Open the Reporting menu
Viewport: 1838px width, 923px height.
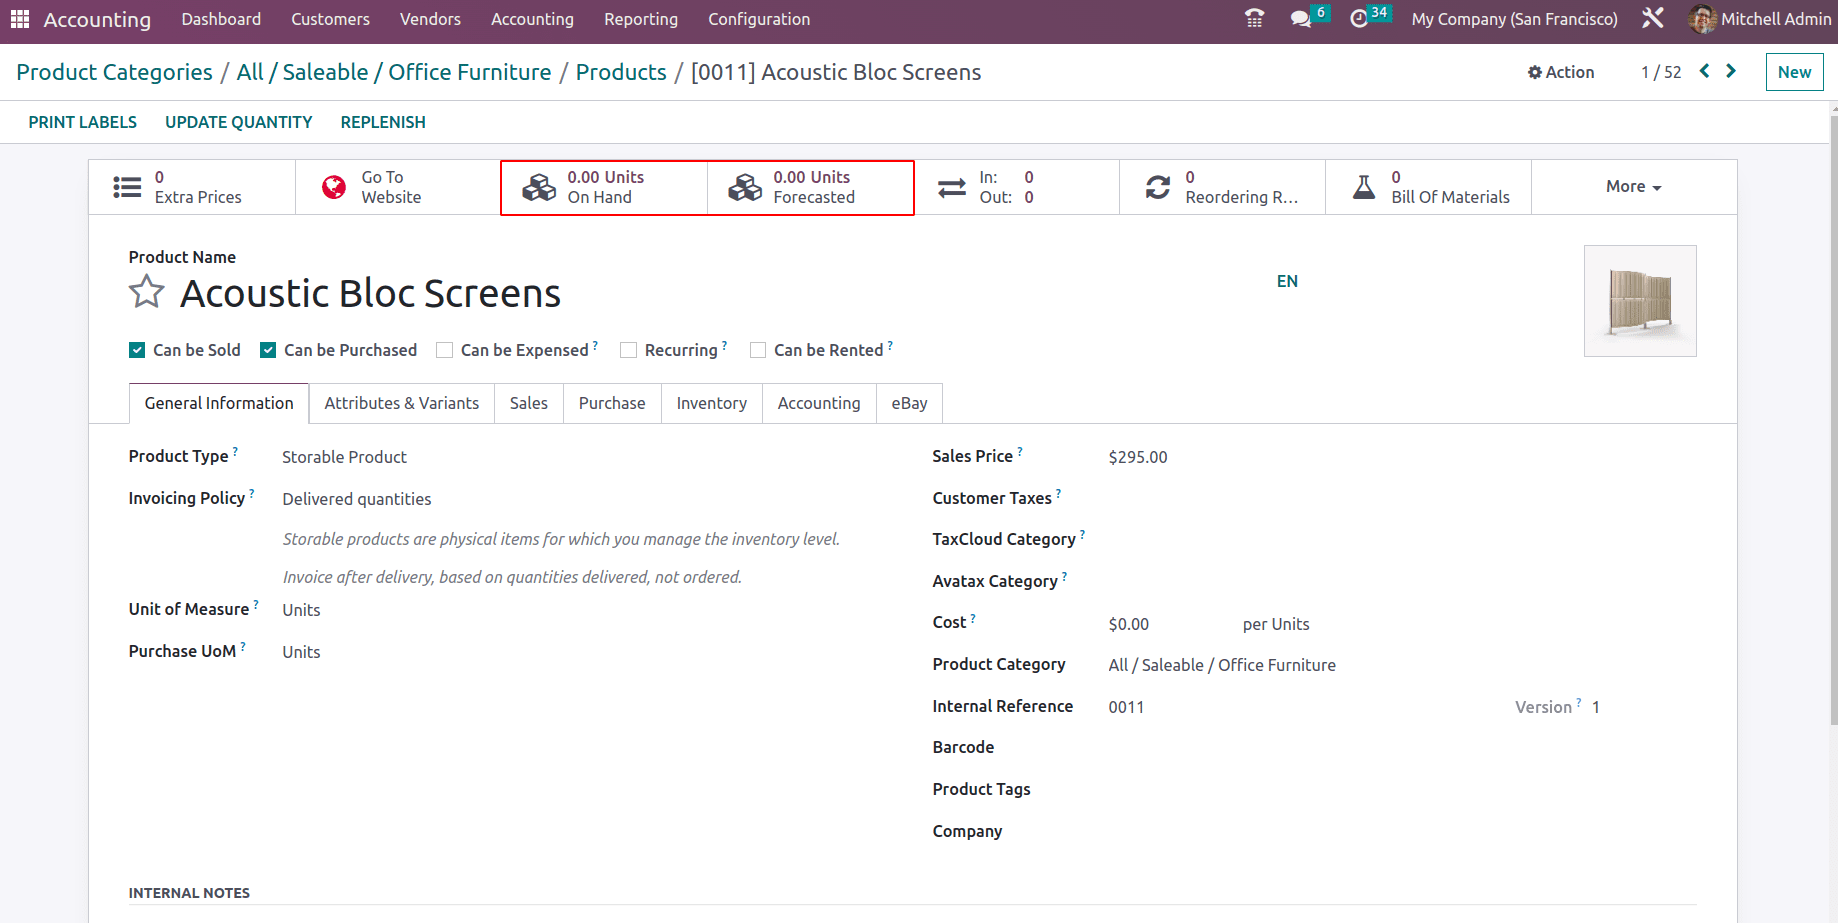640,19
